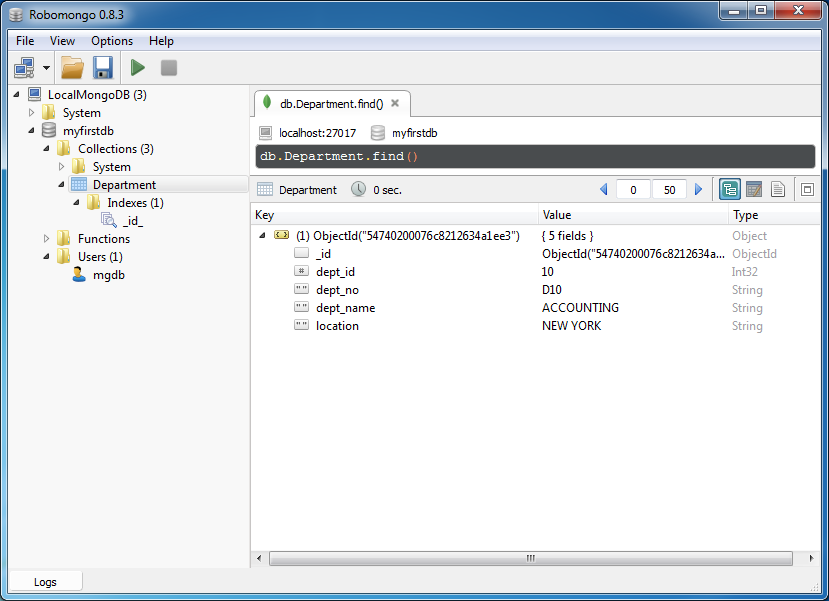Click the limit field showing 50
Image resolution: width=829 pixels, height=601 pixels.
(x=669, y=190)
